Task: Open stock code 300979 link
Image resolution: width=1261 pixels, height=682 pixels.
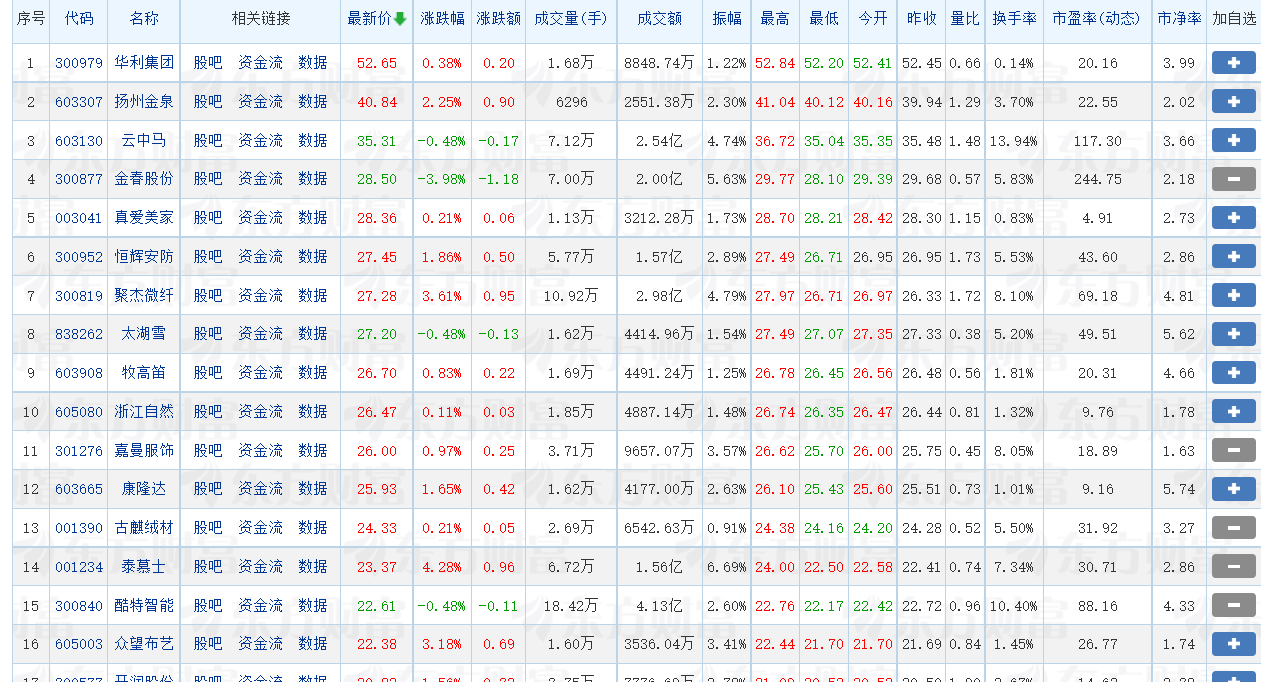Action: (79, 63)
